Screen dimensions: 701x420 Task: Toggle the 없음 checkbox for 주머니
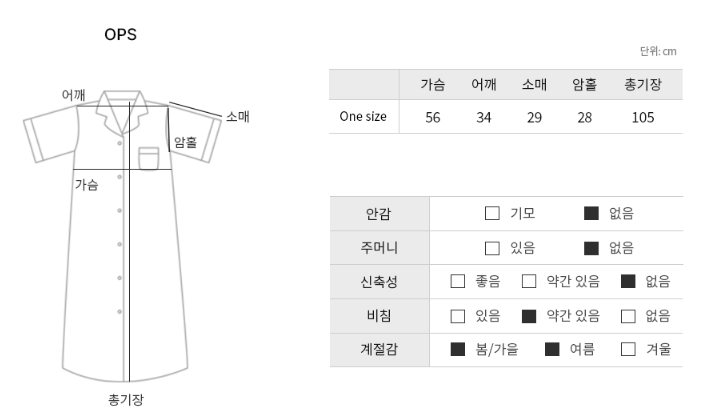591,248
